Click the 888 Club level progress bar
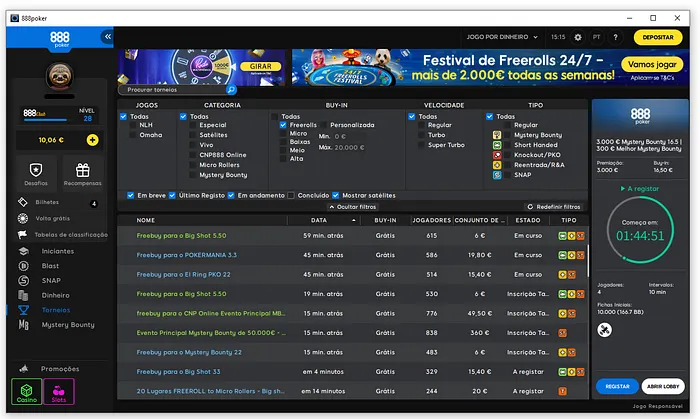 [x=46, y=120]
